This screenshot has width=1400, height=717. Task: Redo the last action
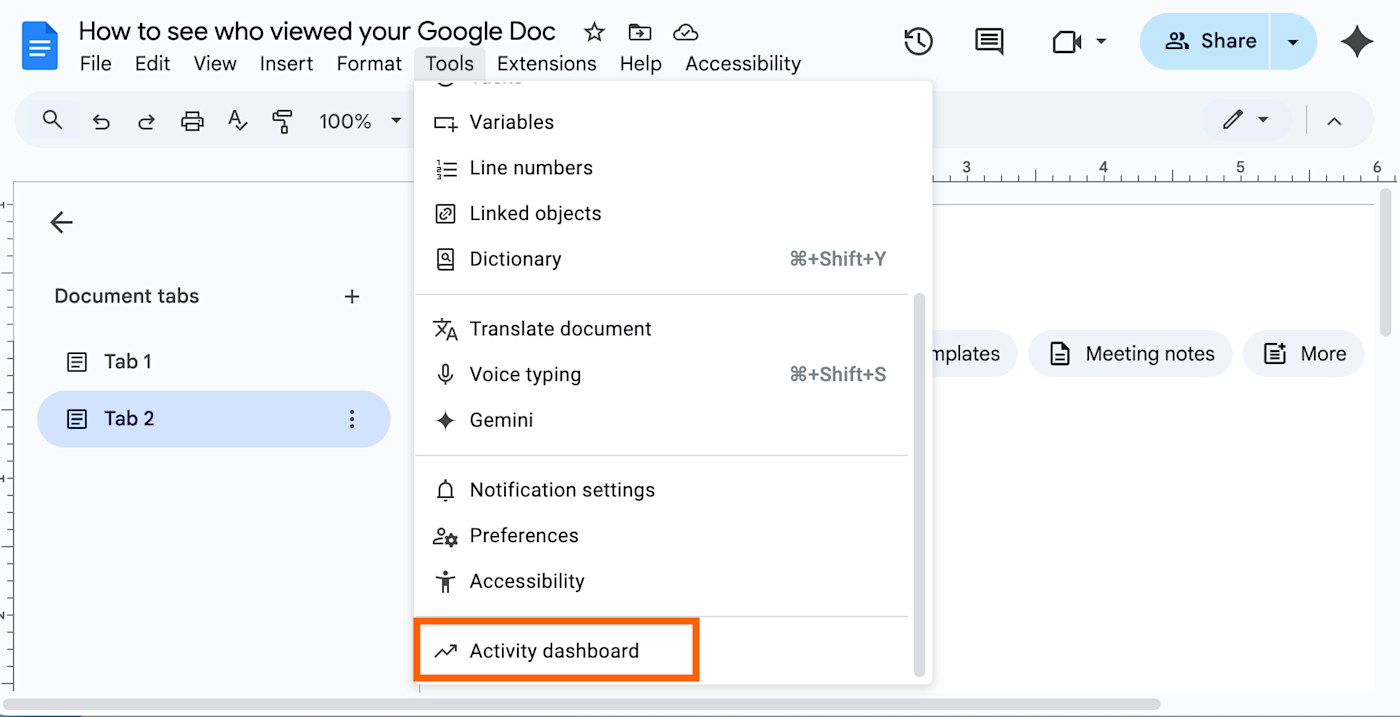146,122
